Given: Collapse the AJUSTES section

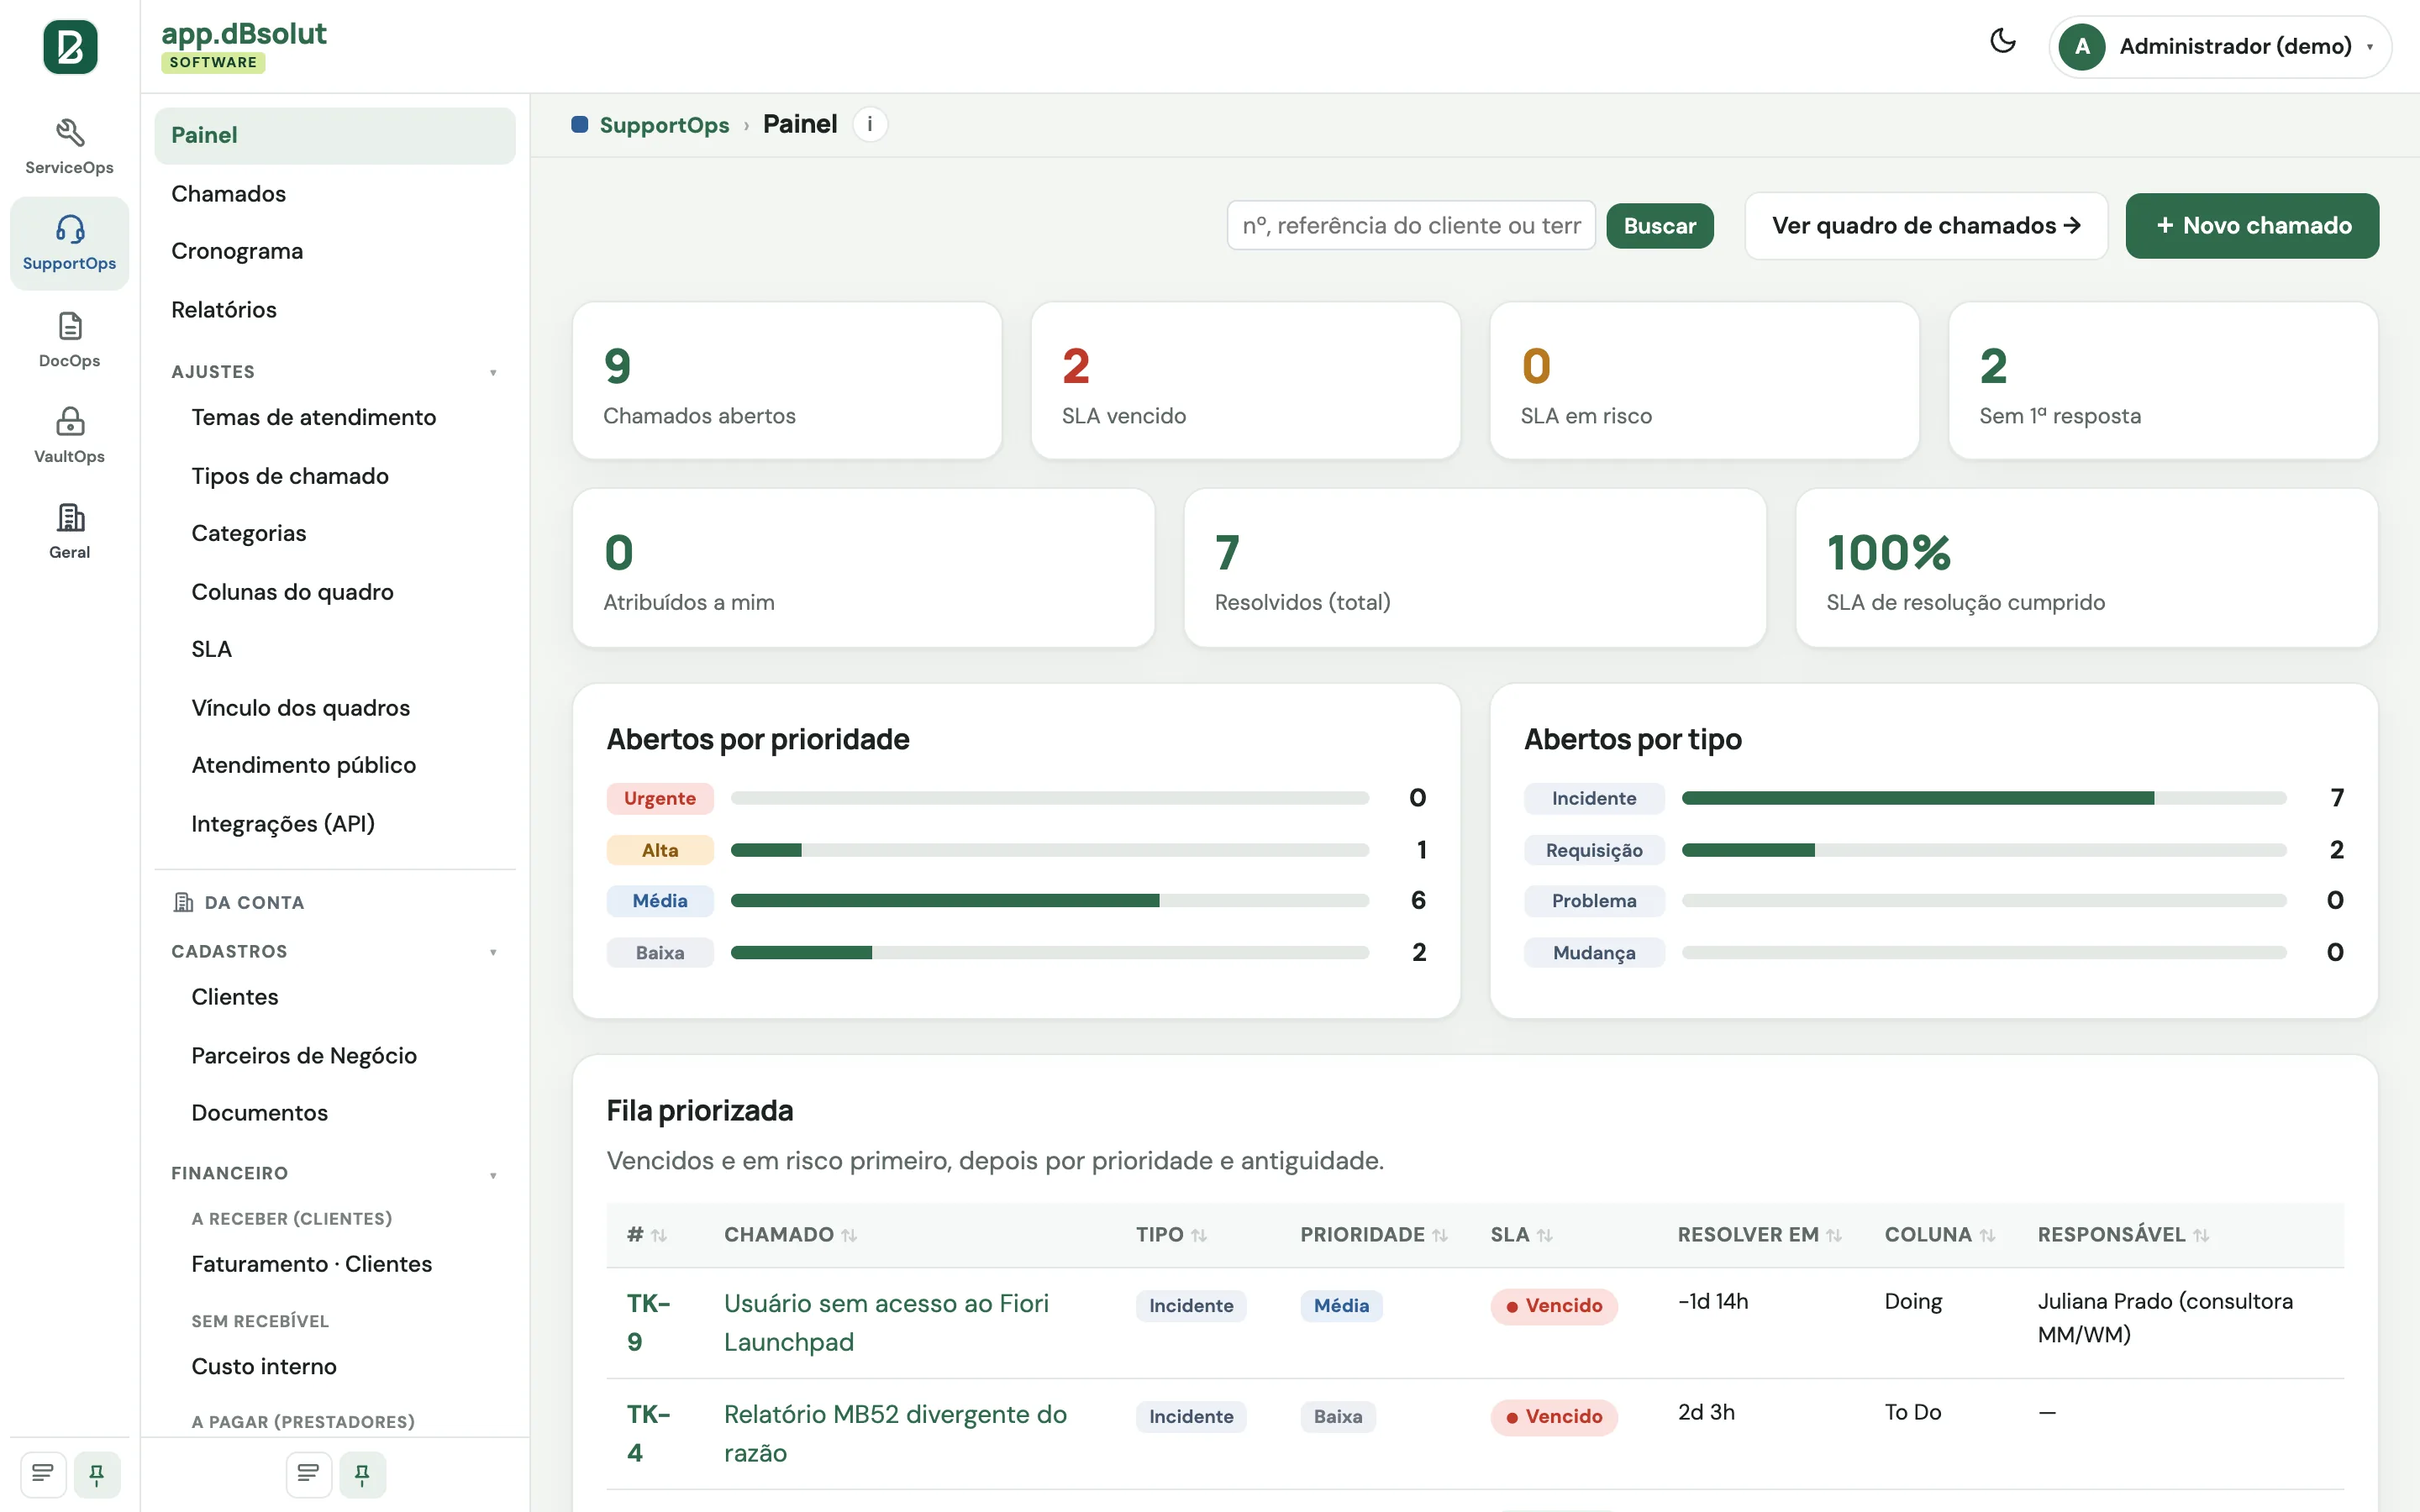Looking at the screenshot, I should tap(334, 372).
